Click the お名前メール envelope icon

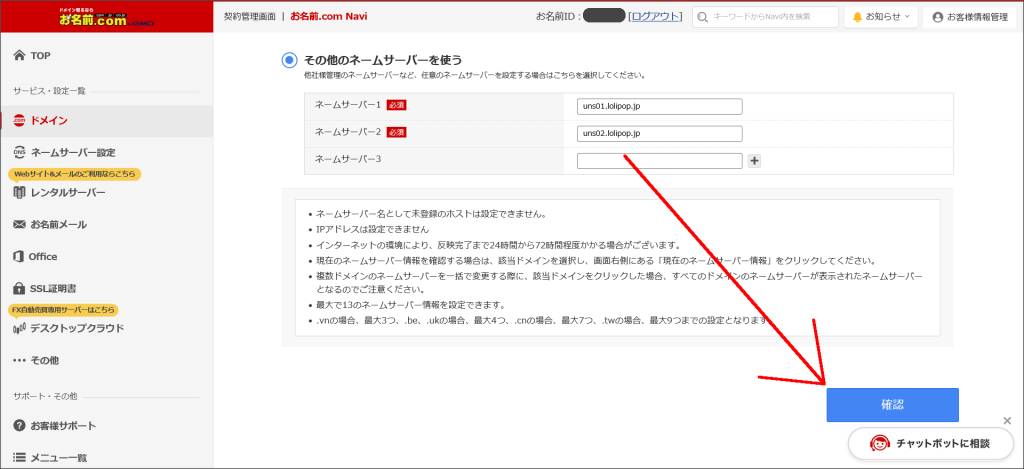tap(20, 224)
